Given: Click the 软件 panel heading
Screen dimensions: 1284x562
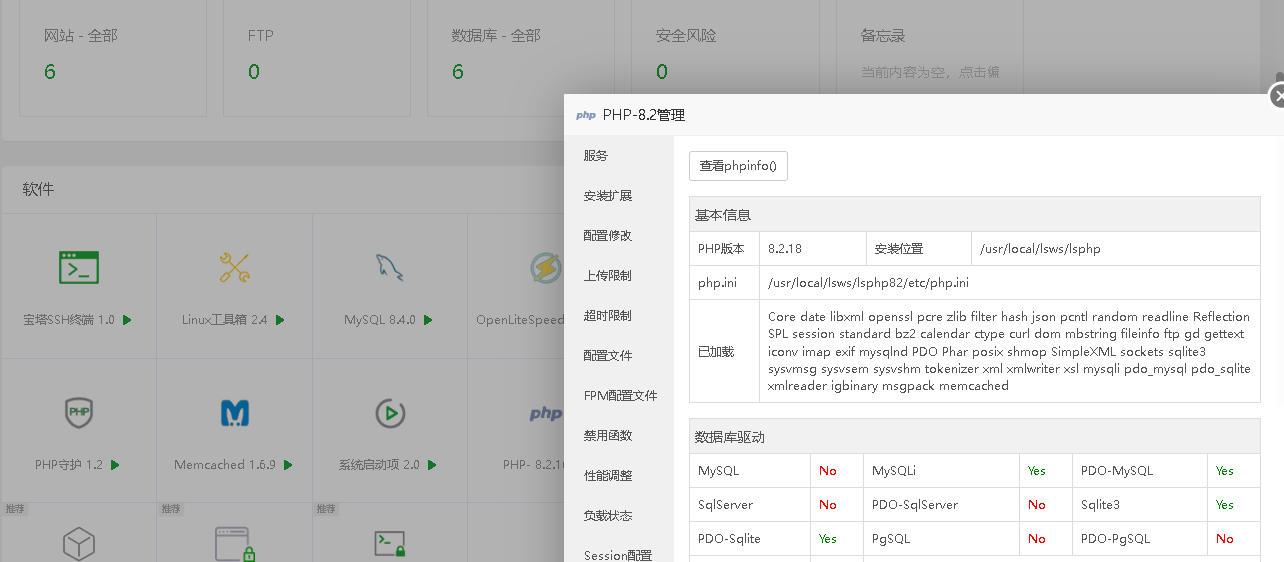Looking at the screenshot, I should [x=38, y=189].
